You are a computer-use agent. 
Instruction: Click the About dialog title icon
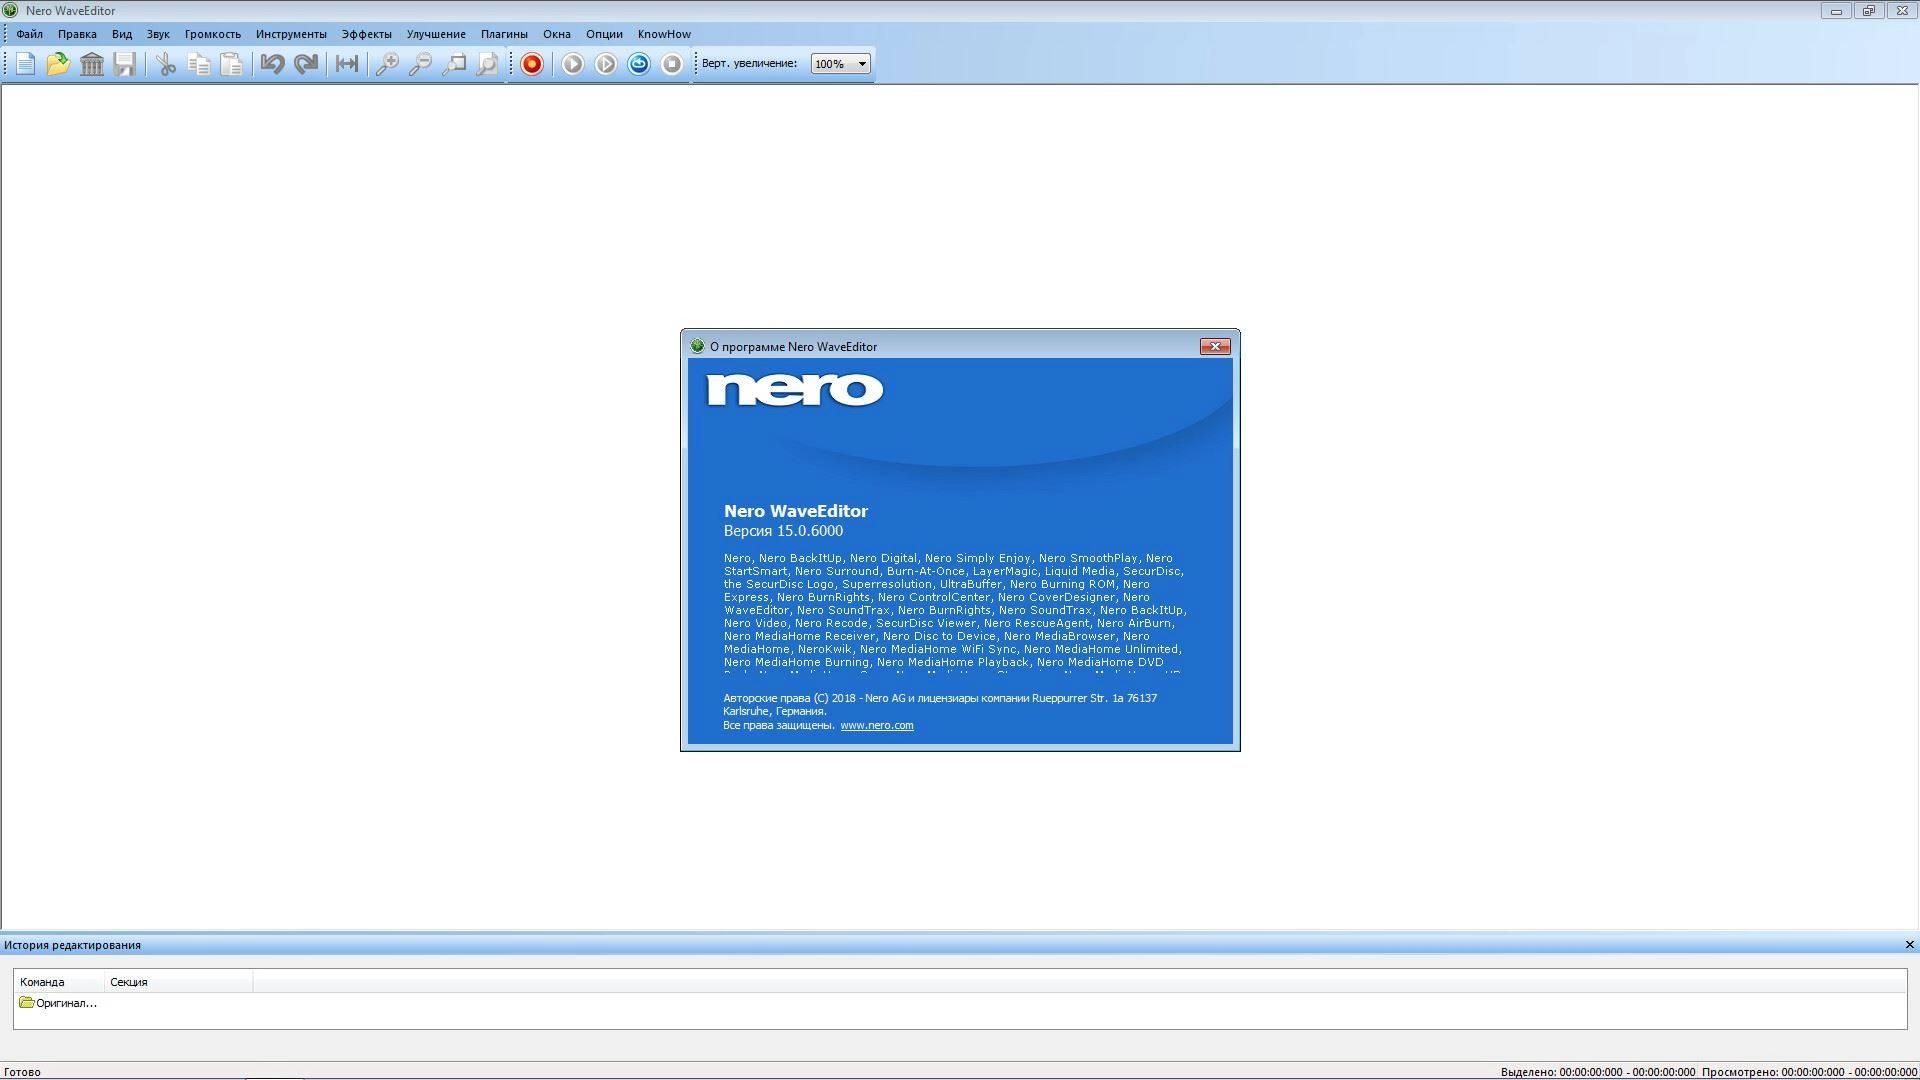pyautogui.click(x=697, y=347)
